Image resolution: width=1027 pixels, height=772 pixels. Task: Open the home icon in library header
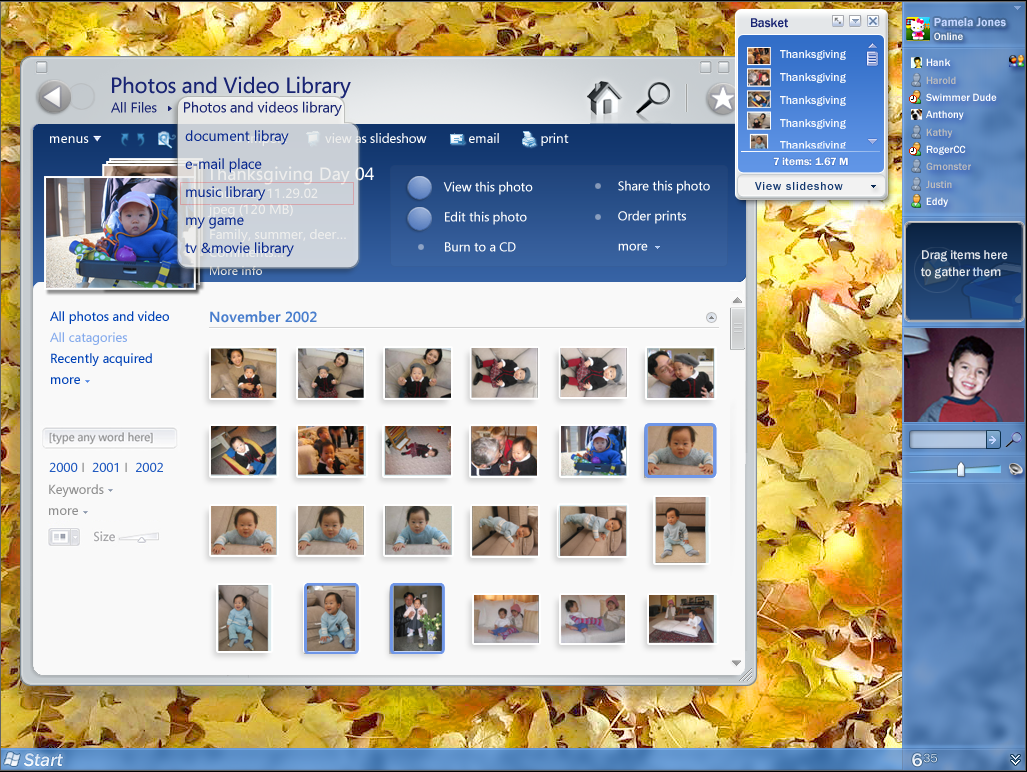[604, 99]
